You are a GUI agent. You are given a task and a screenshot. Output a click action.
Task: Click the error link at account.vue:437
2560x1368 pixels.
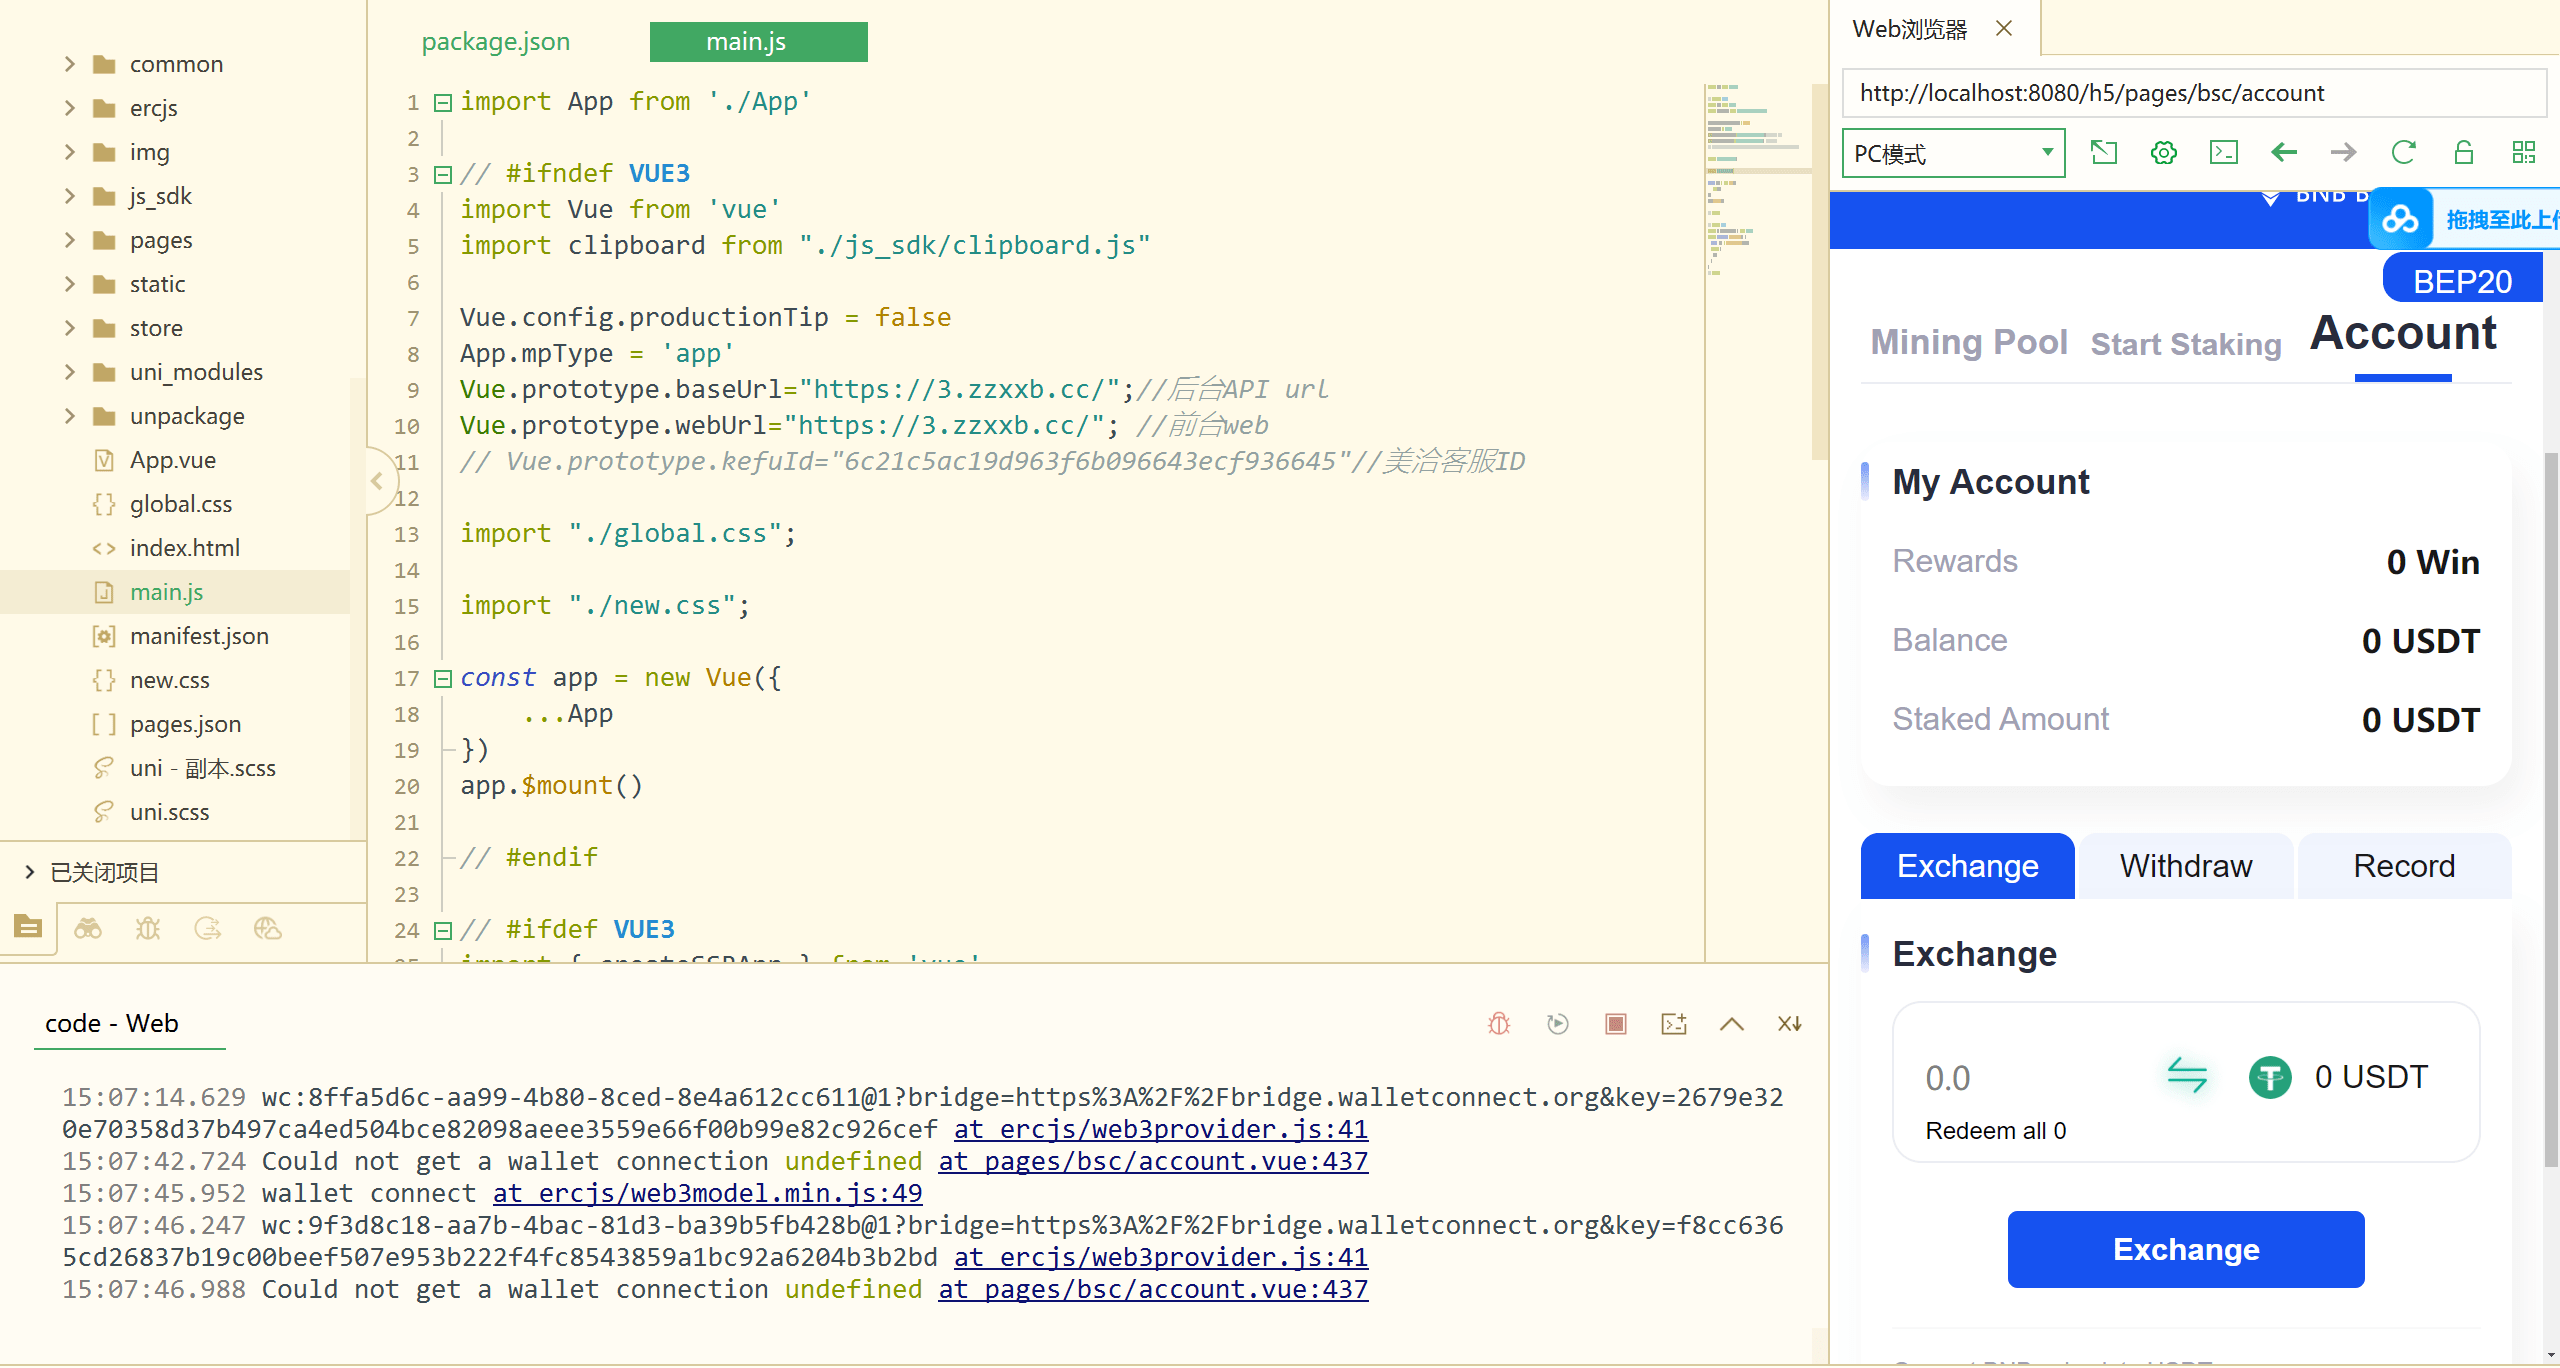1153,1161
